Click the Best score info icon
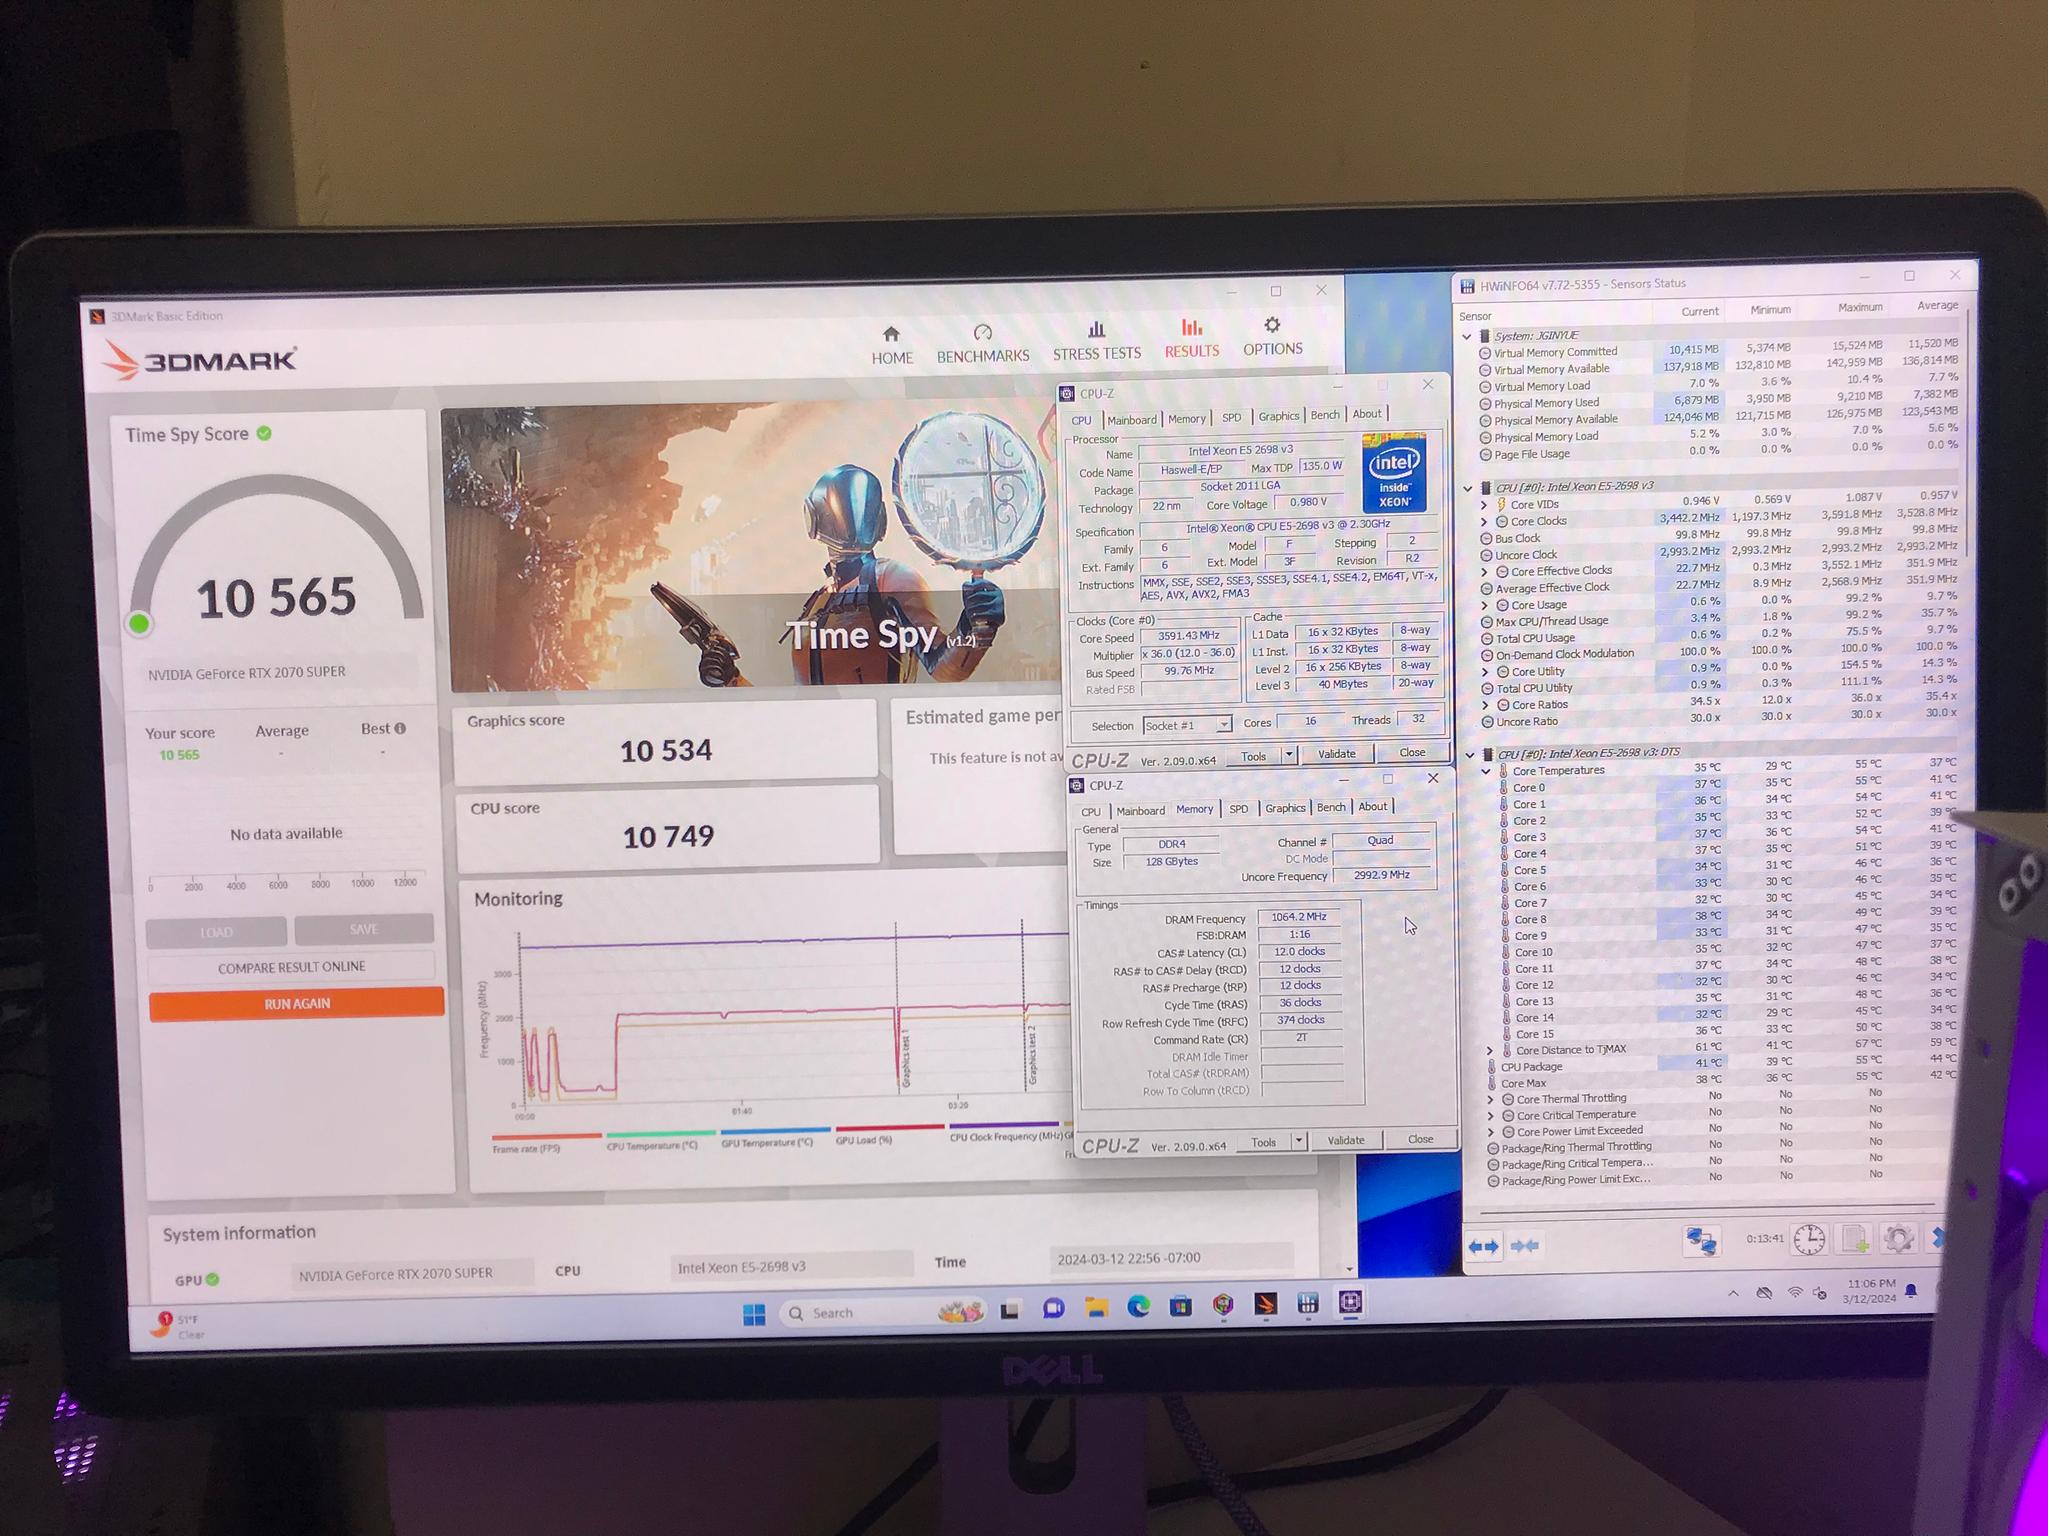2048x1536 pixels. 400,729
